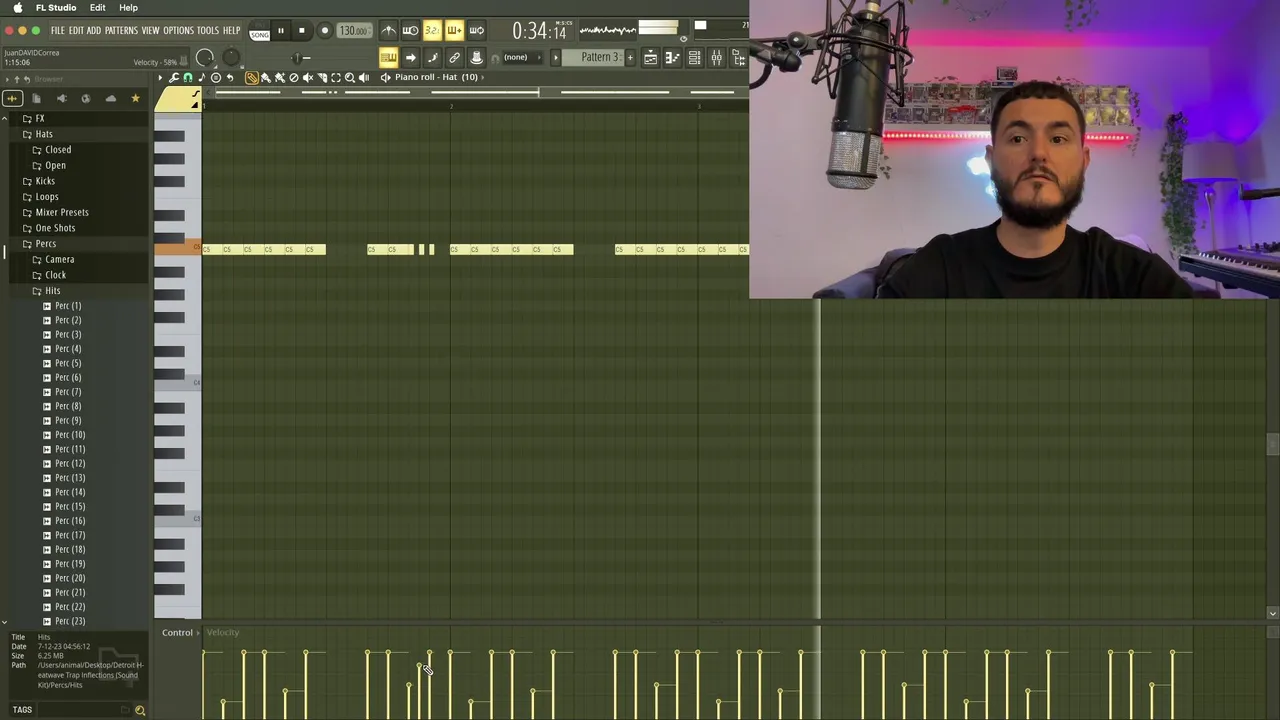Adjust the 130.000 tempo field
Screen dimensions: 1280x720
point(353,31)
